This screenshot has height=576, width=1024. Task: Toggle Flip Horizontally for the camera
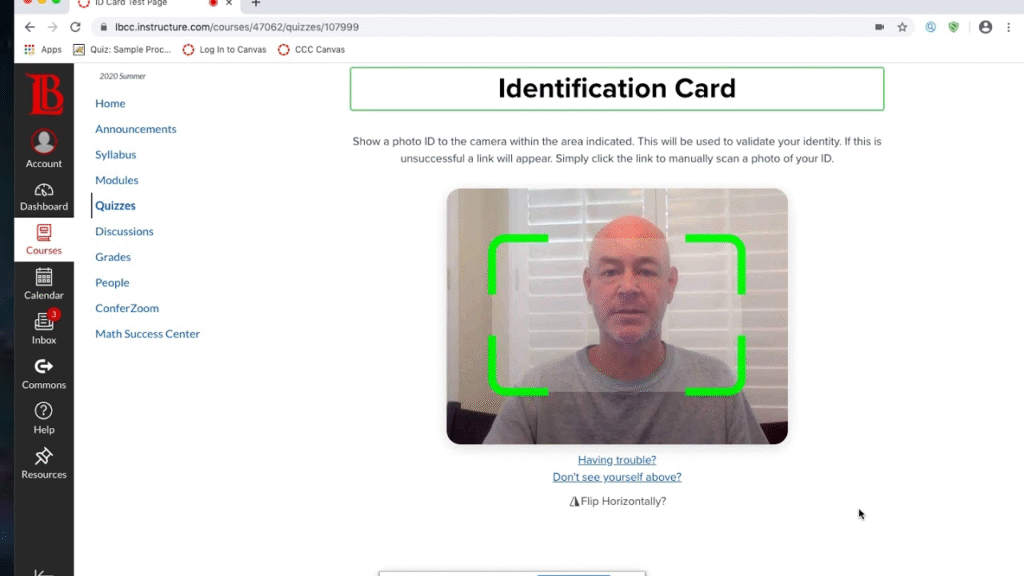coord(617,501)
